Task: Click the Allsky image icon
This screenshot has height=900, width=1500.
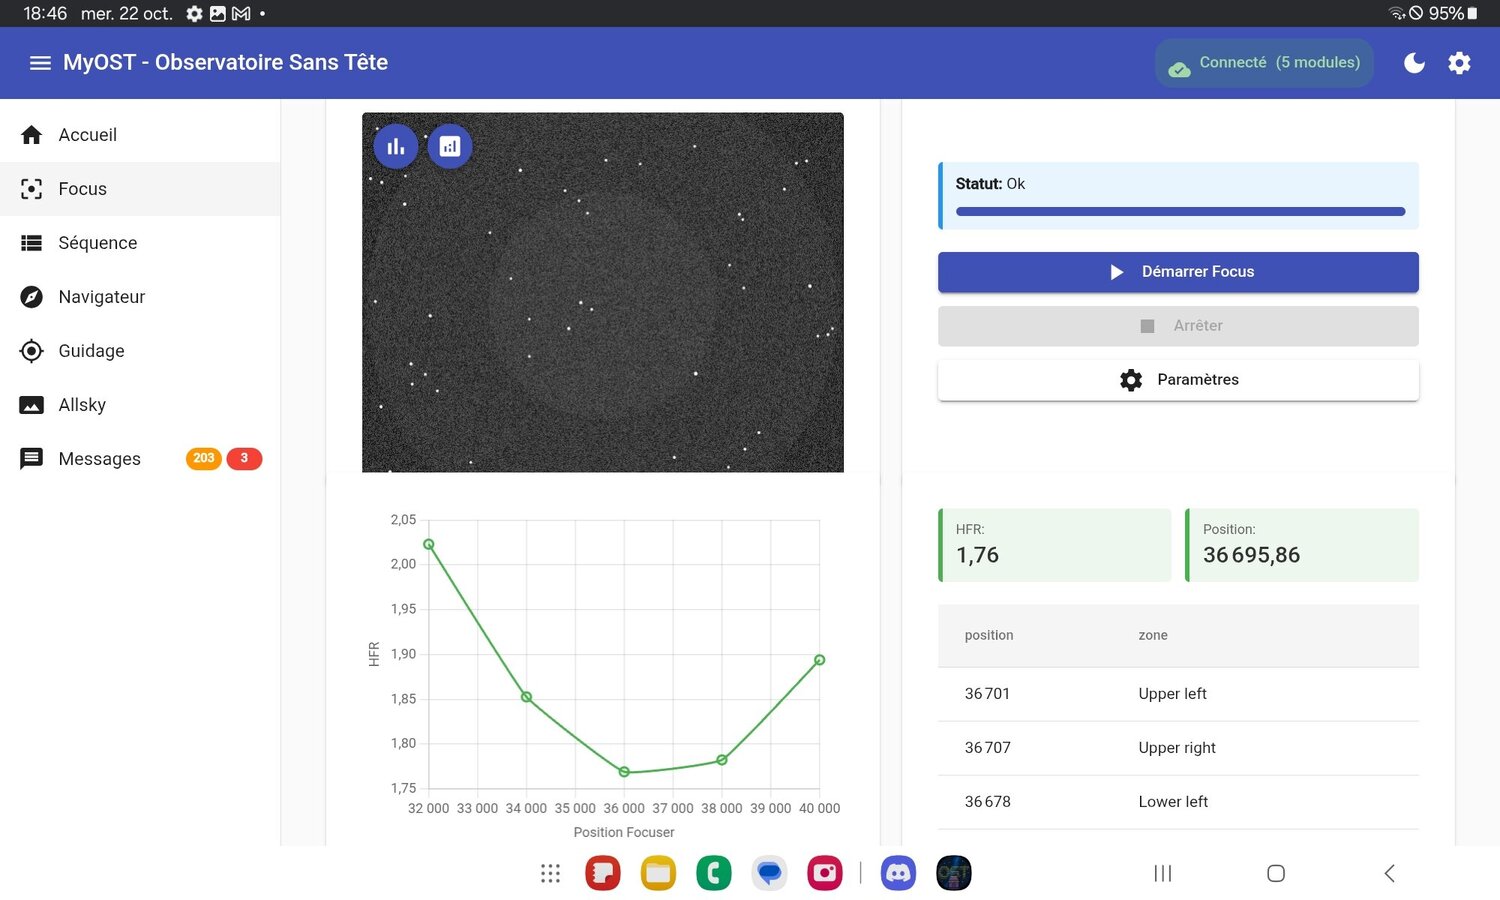Action: click(31, 404)
